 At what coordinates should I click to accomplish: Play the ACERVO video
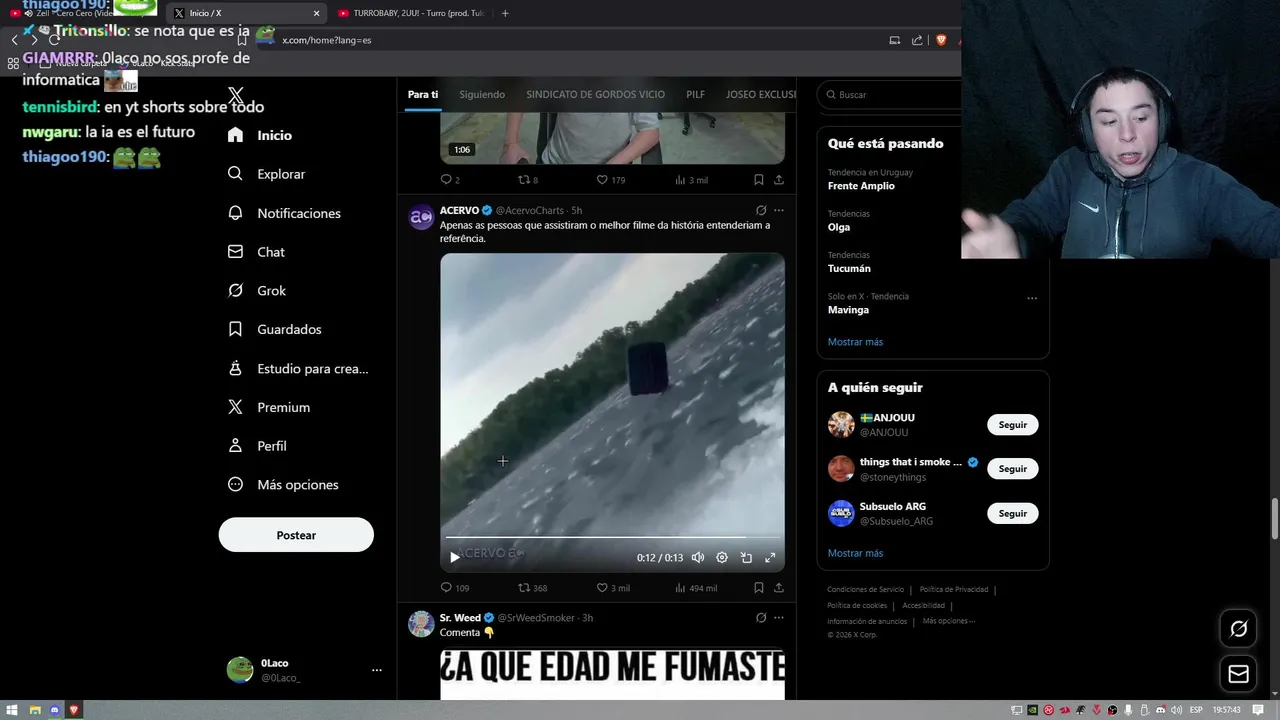(x=455, y=557)
